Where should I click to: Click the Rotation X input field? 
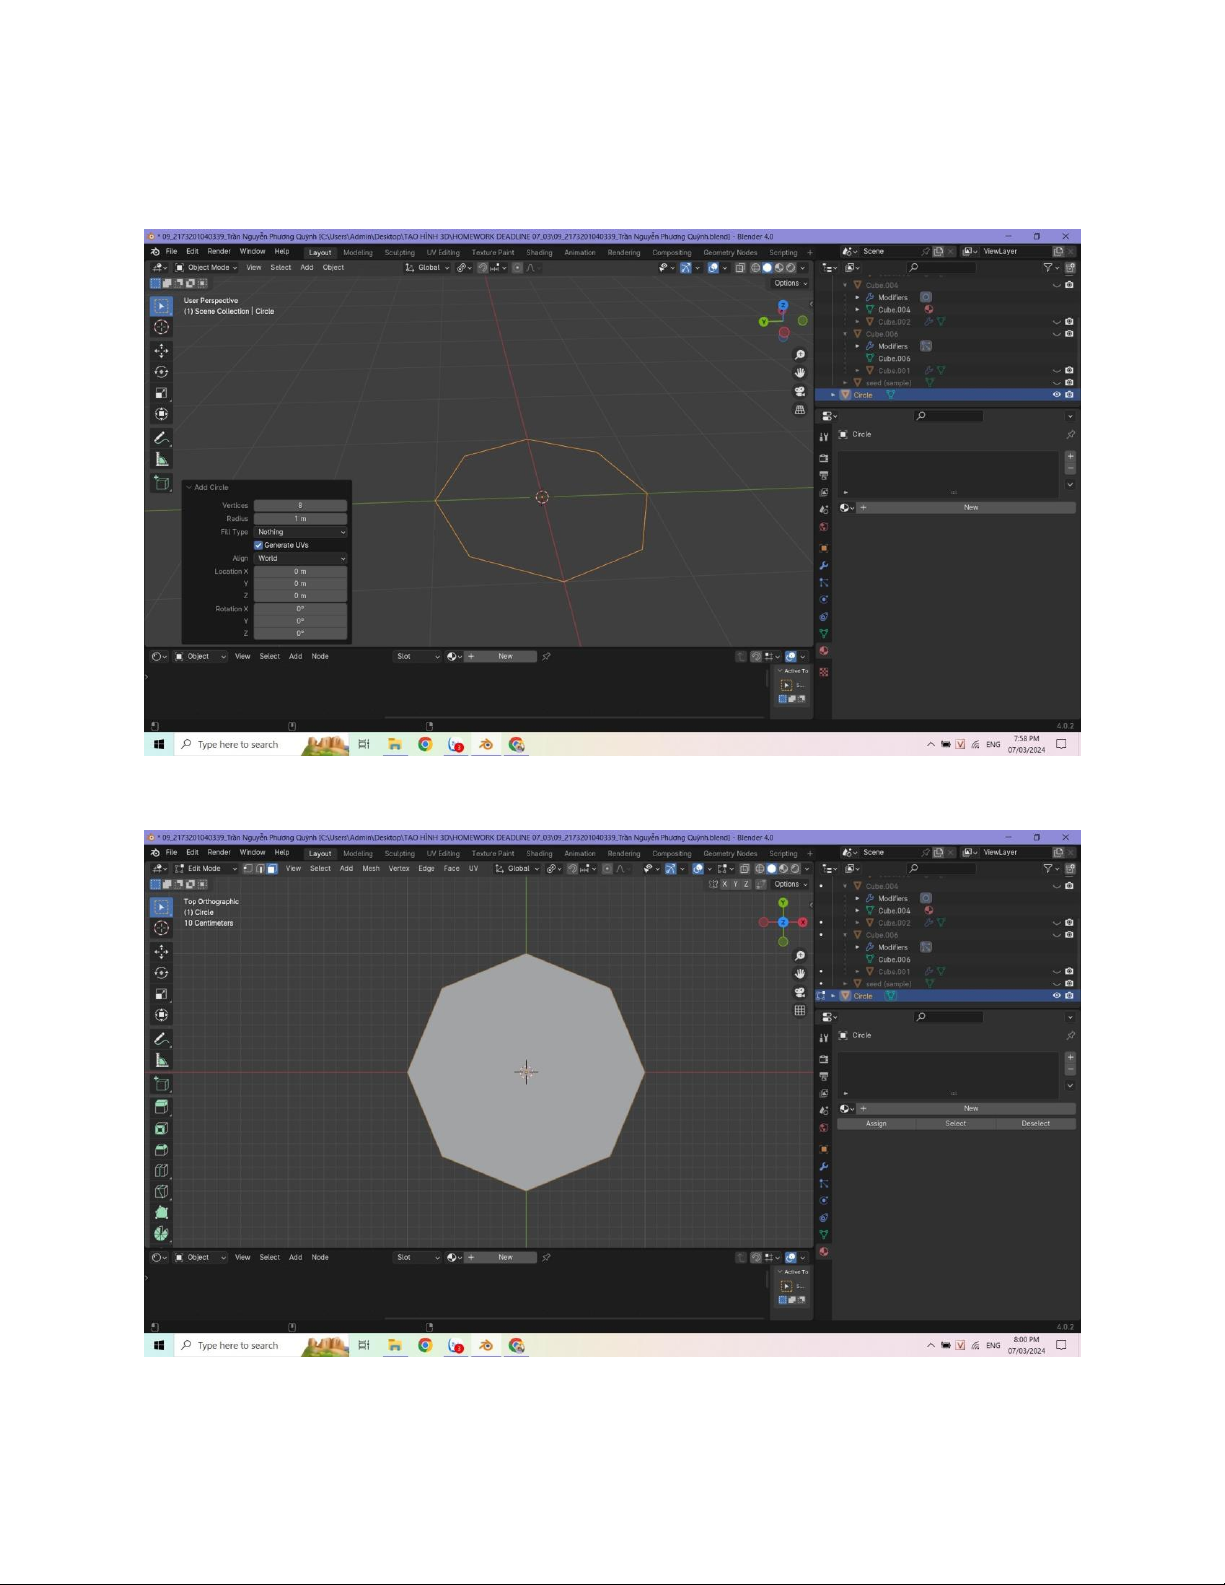(300, 609)
